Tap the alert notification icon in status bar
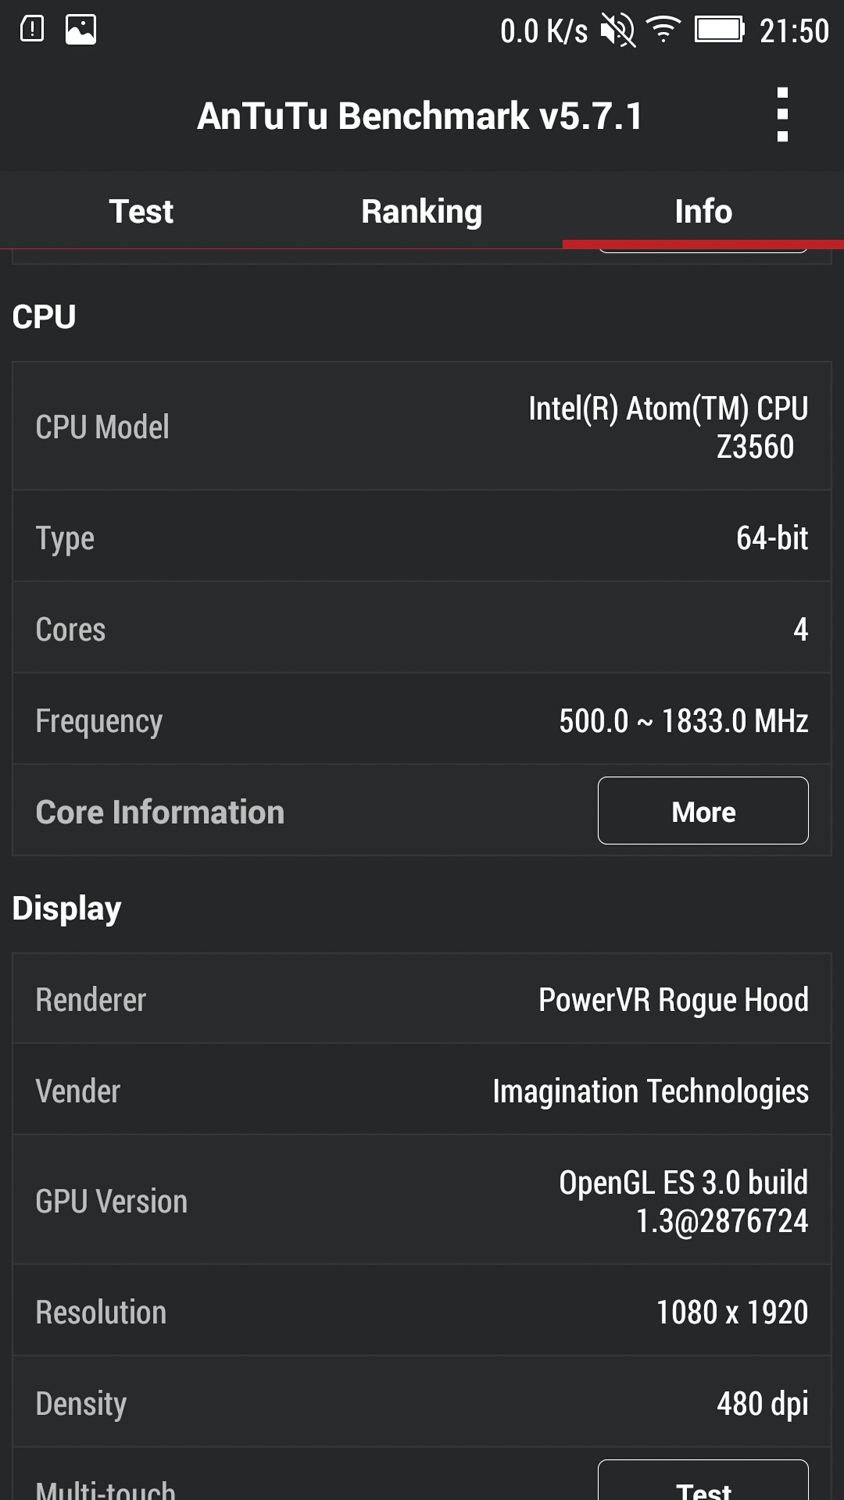The width and height of the screenshot is (844, 1500). (x=32, y=29)
